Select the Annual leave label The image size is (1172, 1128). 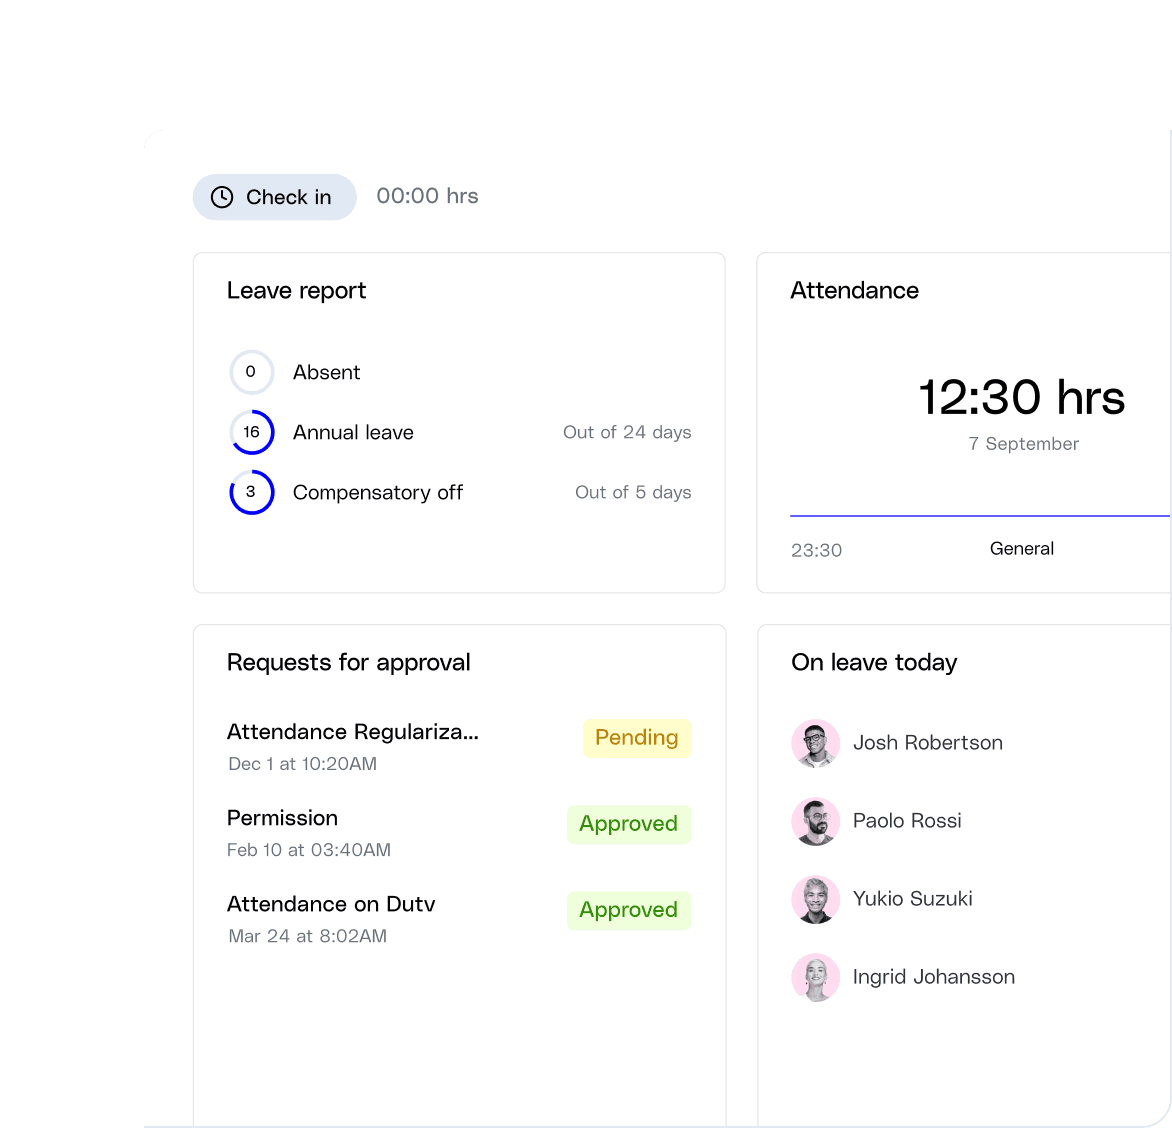pyautogui.click(x=353, y=432)
